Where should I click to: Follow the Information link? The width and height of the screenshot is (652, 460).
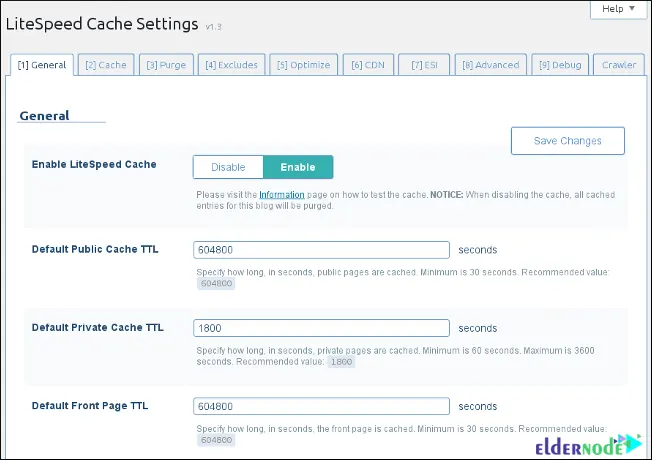282,195
